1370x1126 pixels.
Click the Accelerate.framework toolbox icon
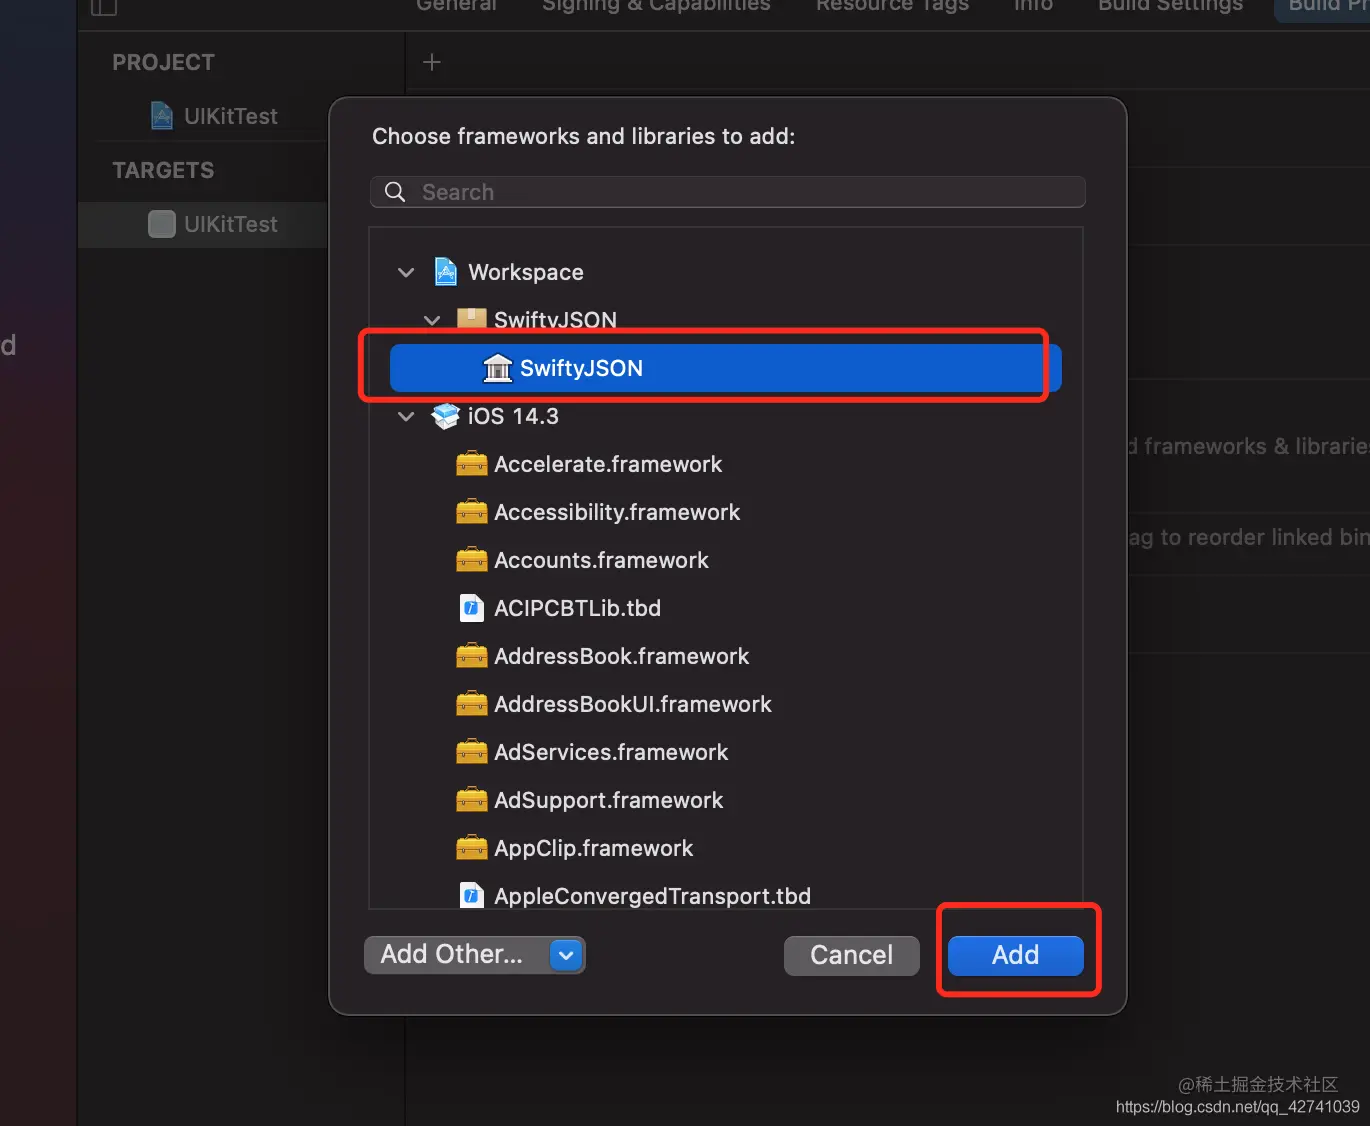471,464
